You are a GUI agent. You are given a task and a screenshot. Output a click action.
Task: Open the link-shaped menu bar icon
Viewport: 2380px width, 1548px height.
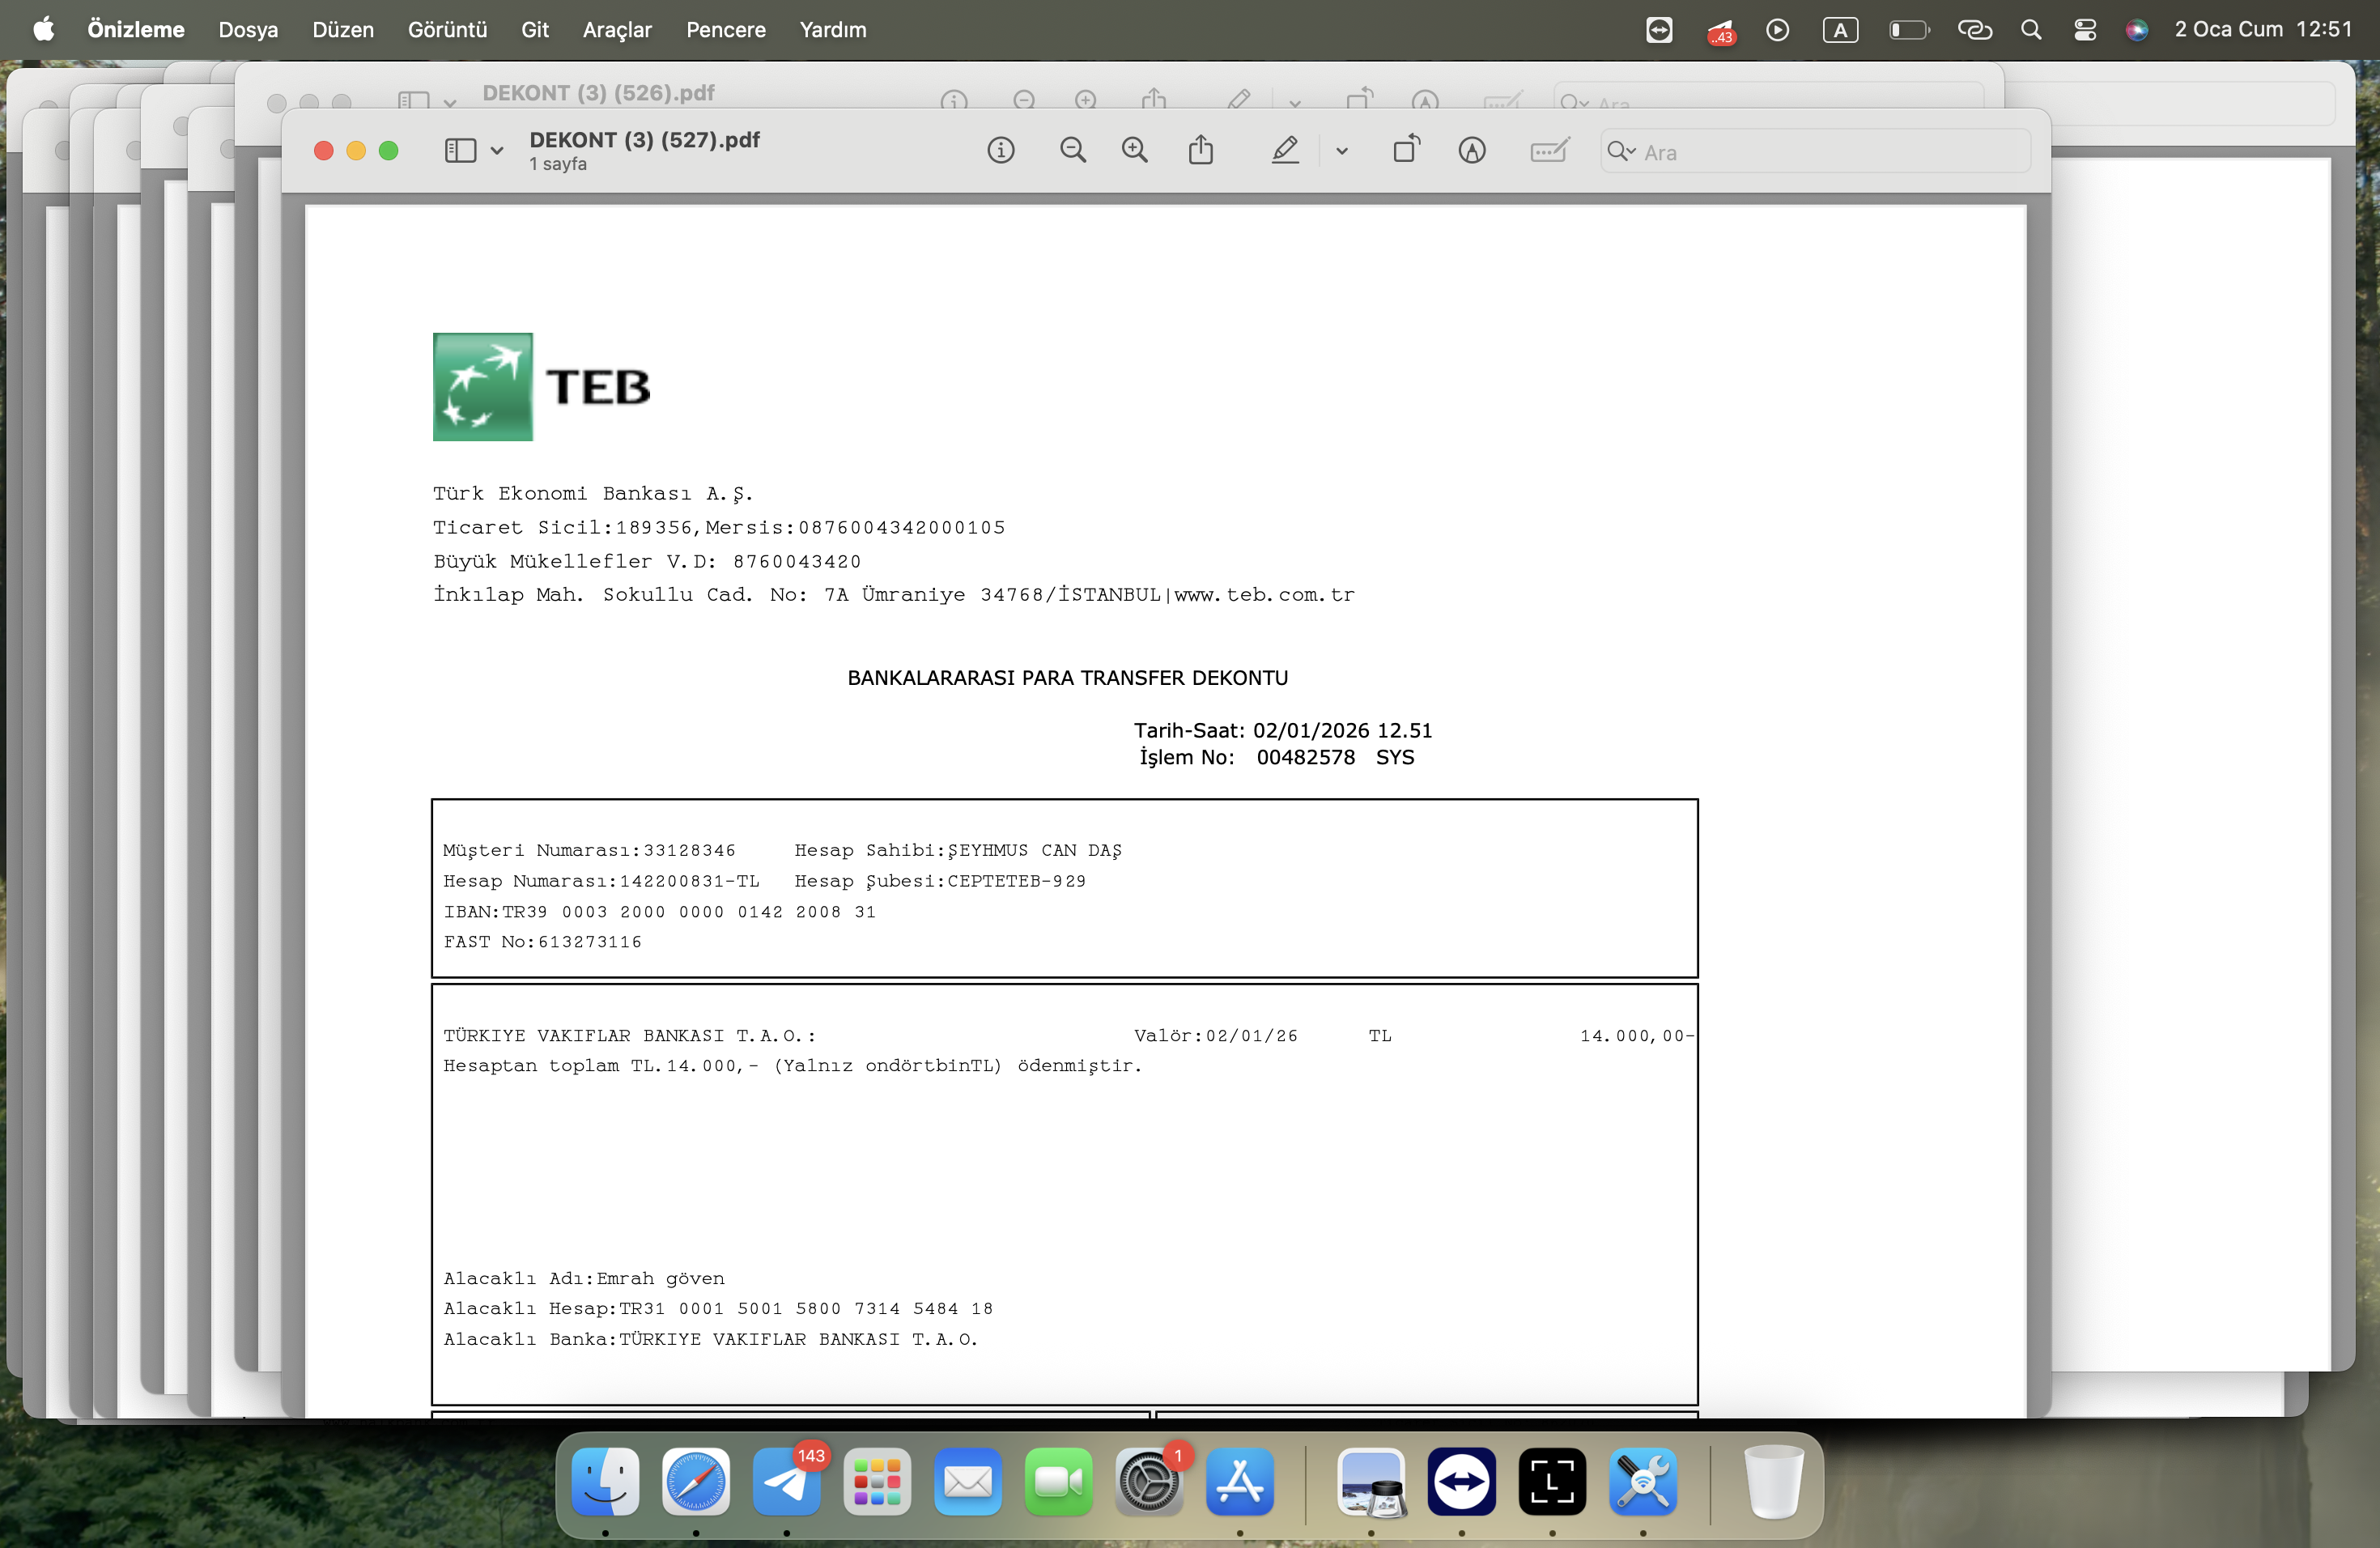pos(1974,30)
